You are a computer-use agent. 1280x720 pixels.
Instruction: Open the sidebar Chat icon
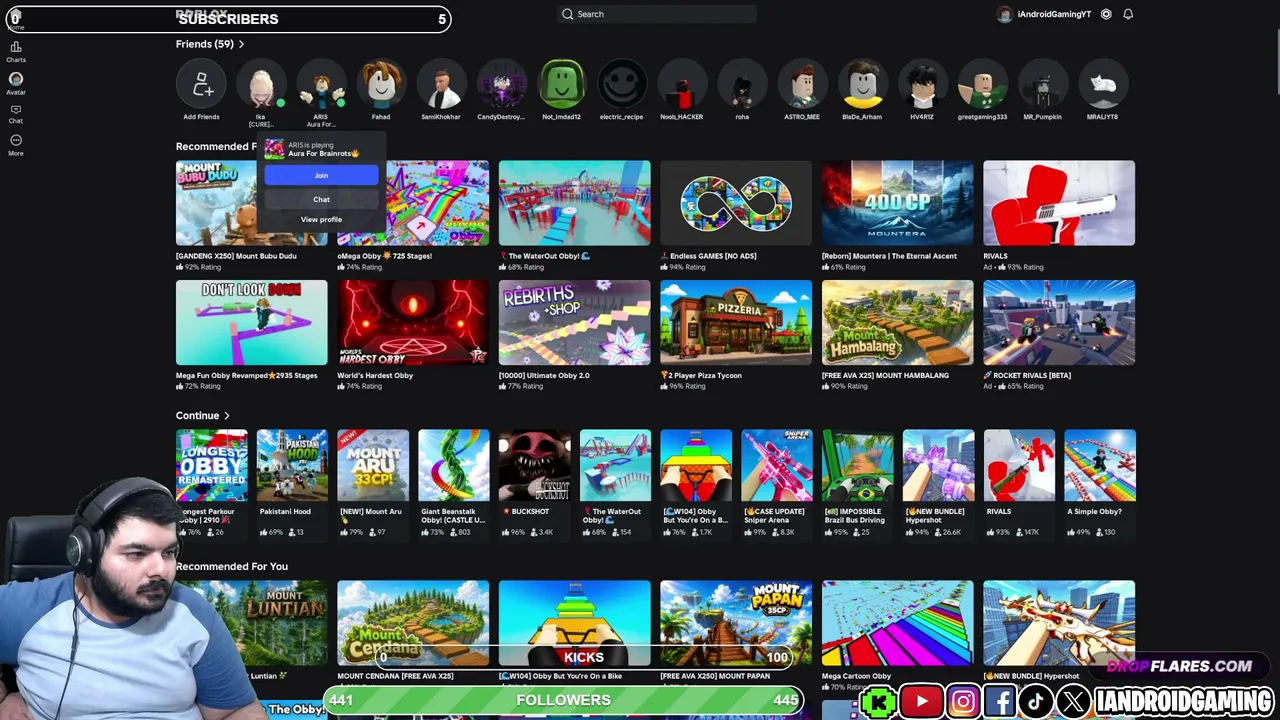16,113
